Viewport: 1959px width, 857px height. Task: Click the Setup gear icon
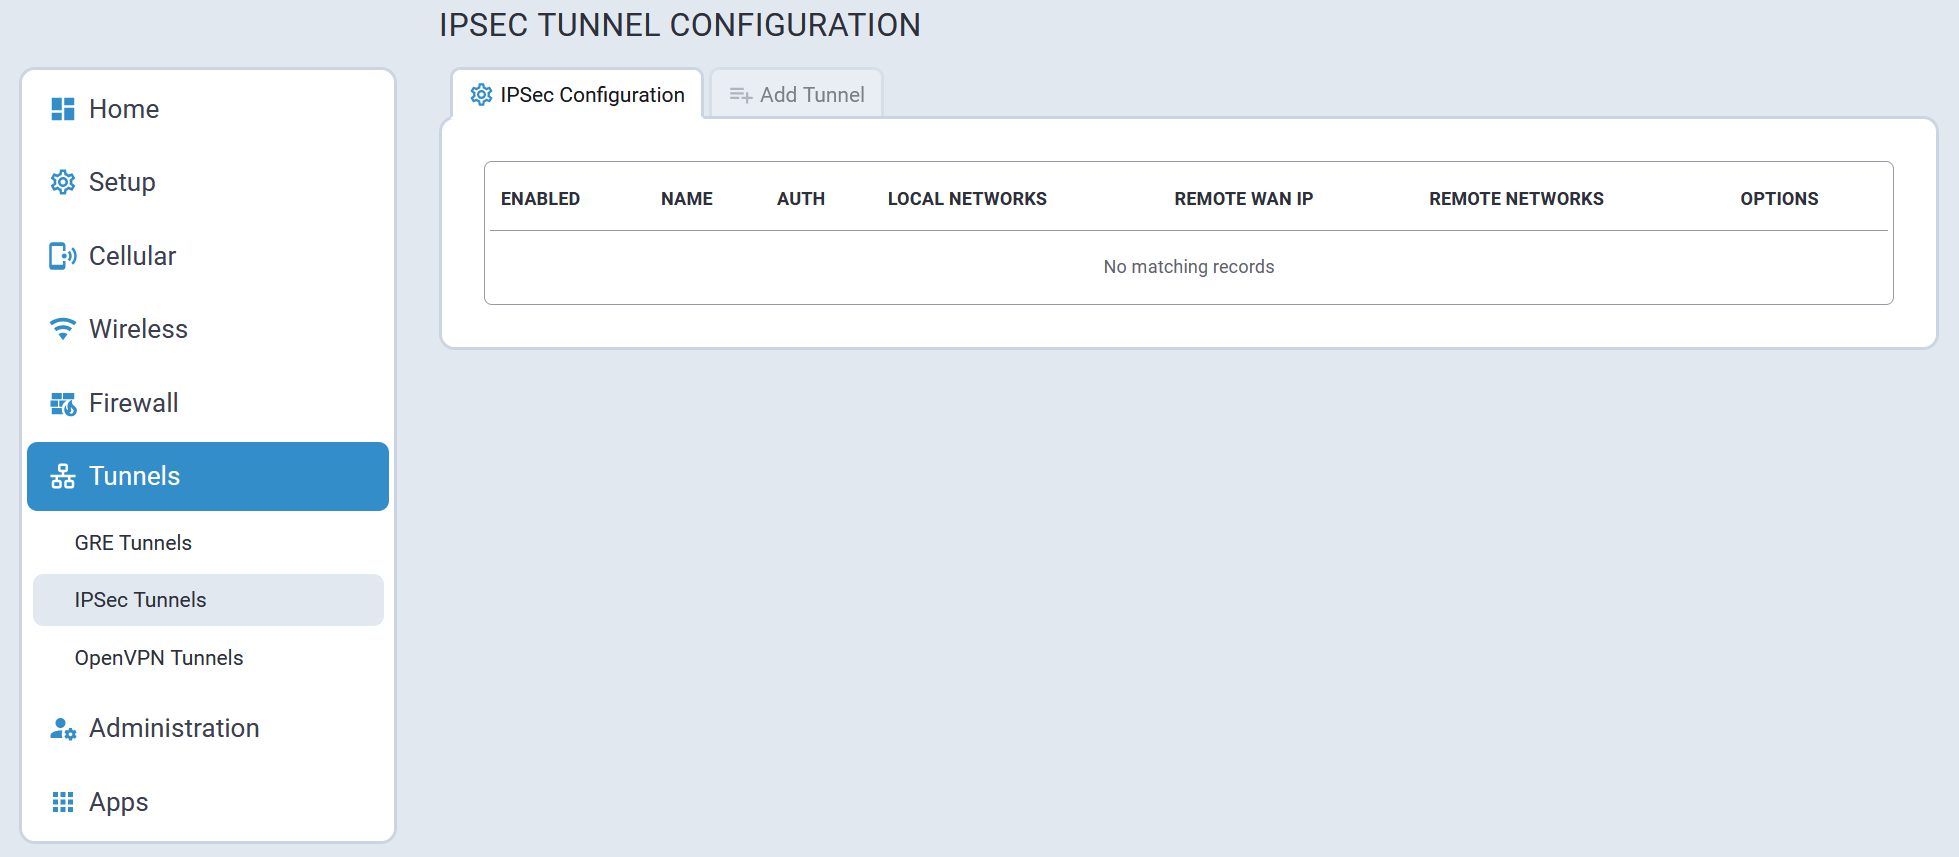63,182
